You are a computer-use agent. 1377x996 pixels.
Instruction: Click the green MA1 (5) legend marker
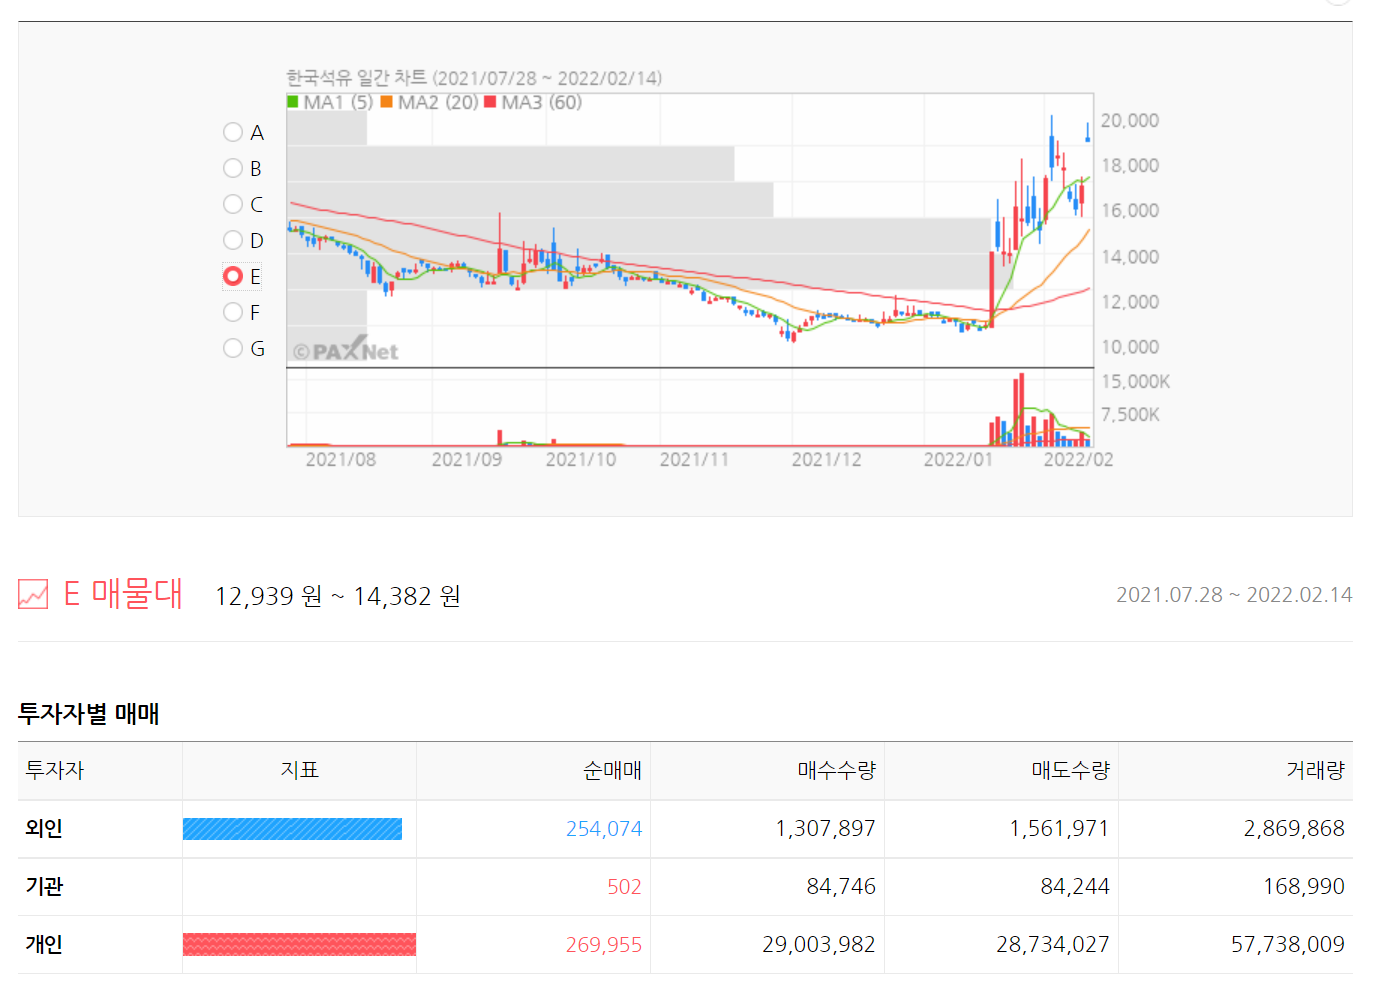tap(292, 102)
